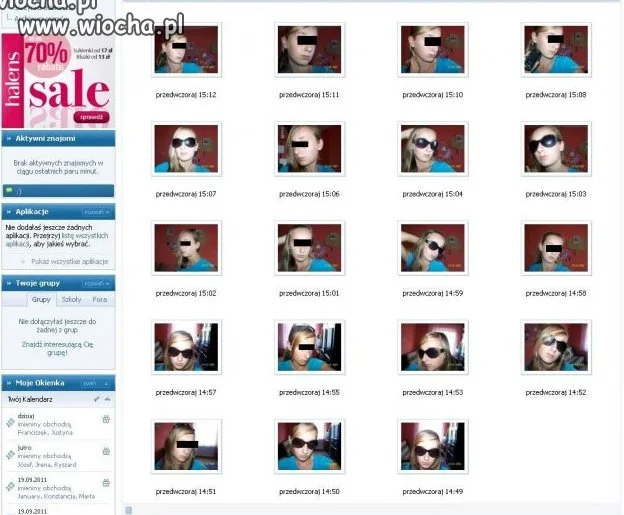
Task: Open photo dated przedwczoraj 14:58
Action: click(x=556, y=248)
